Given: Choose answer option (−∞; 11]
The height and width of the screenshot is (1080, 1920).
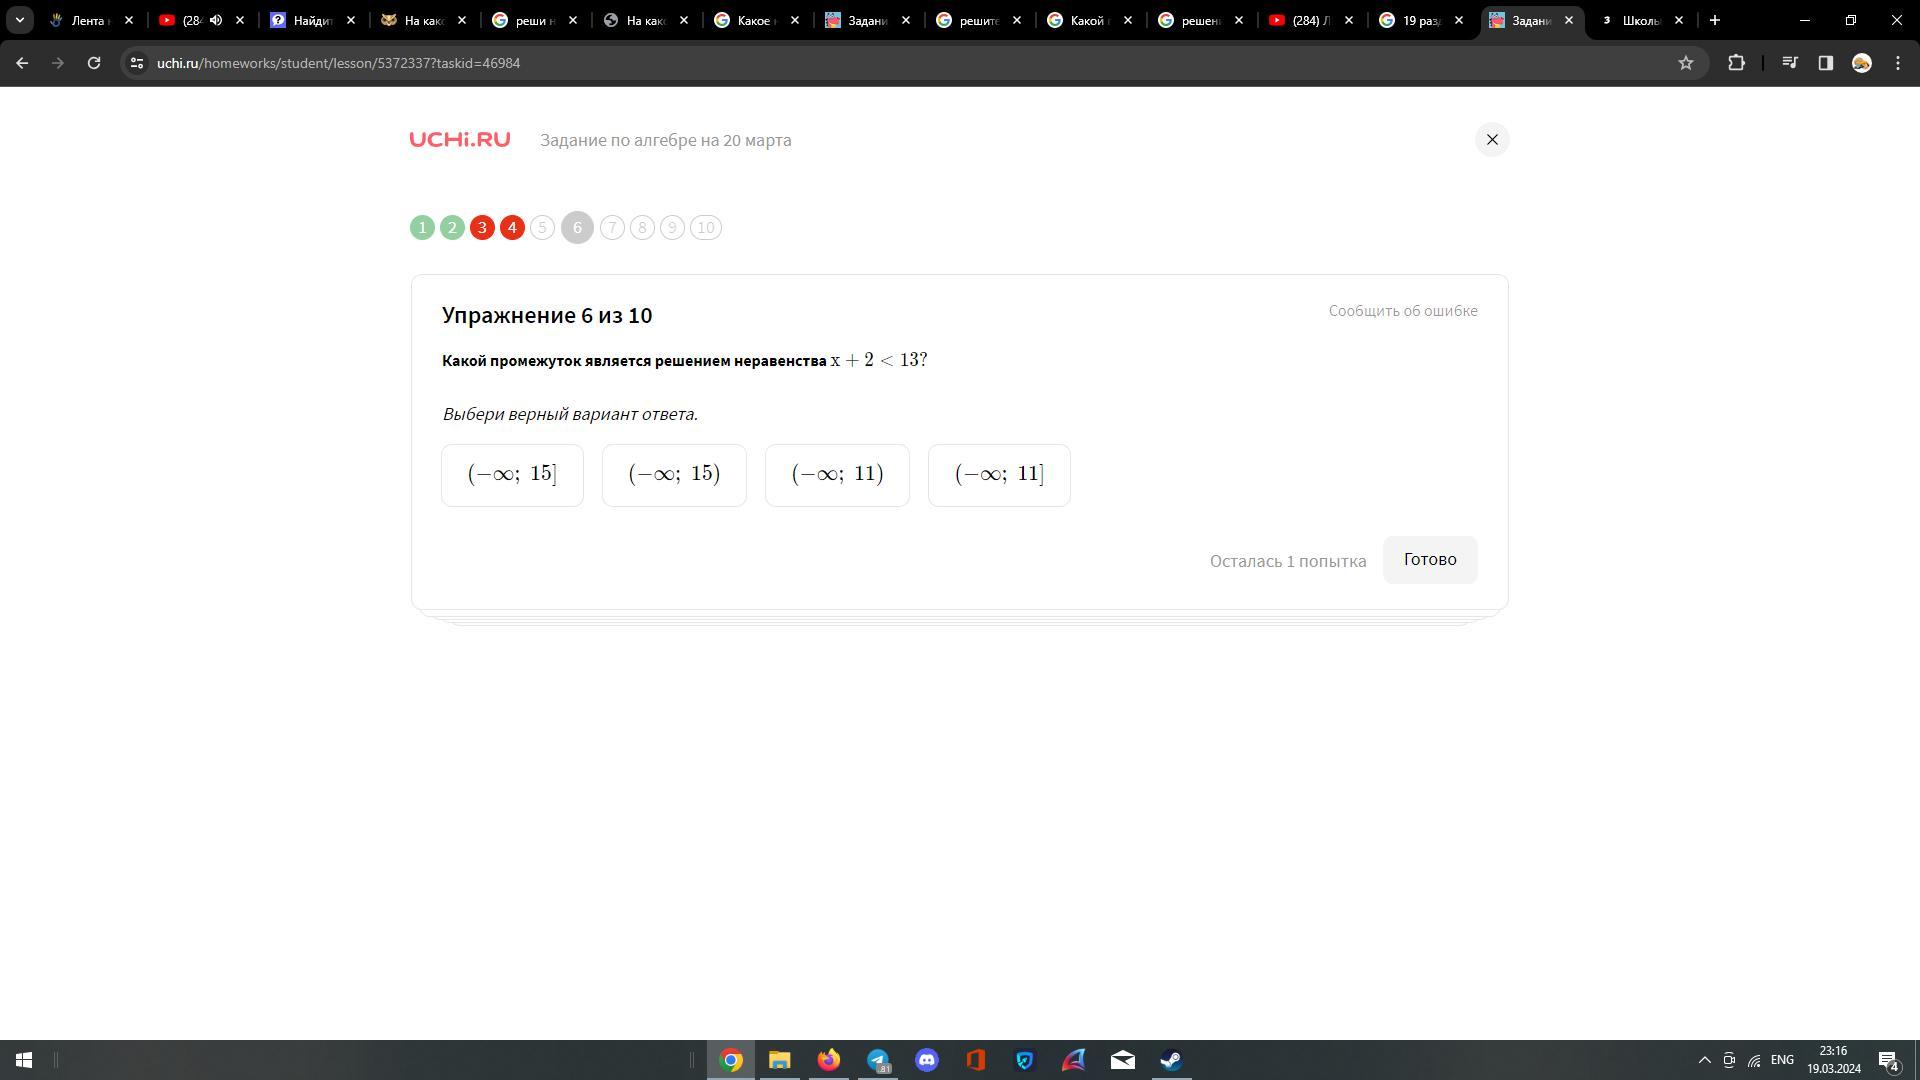Looking at the screenshot, I should point(999,475).
